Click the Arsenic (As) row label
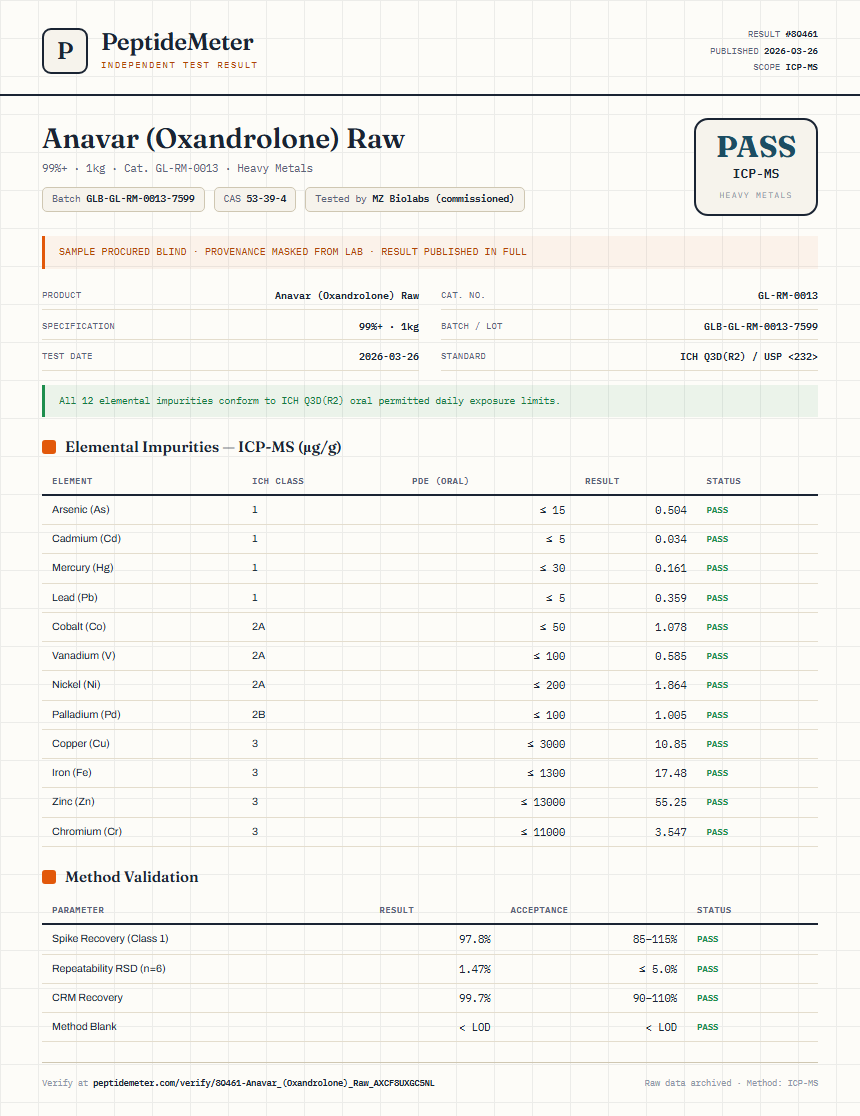 coord(80,510)
